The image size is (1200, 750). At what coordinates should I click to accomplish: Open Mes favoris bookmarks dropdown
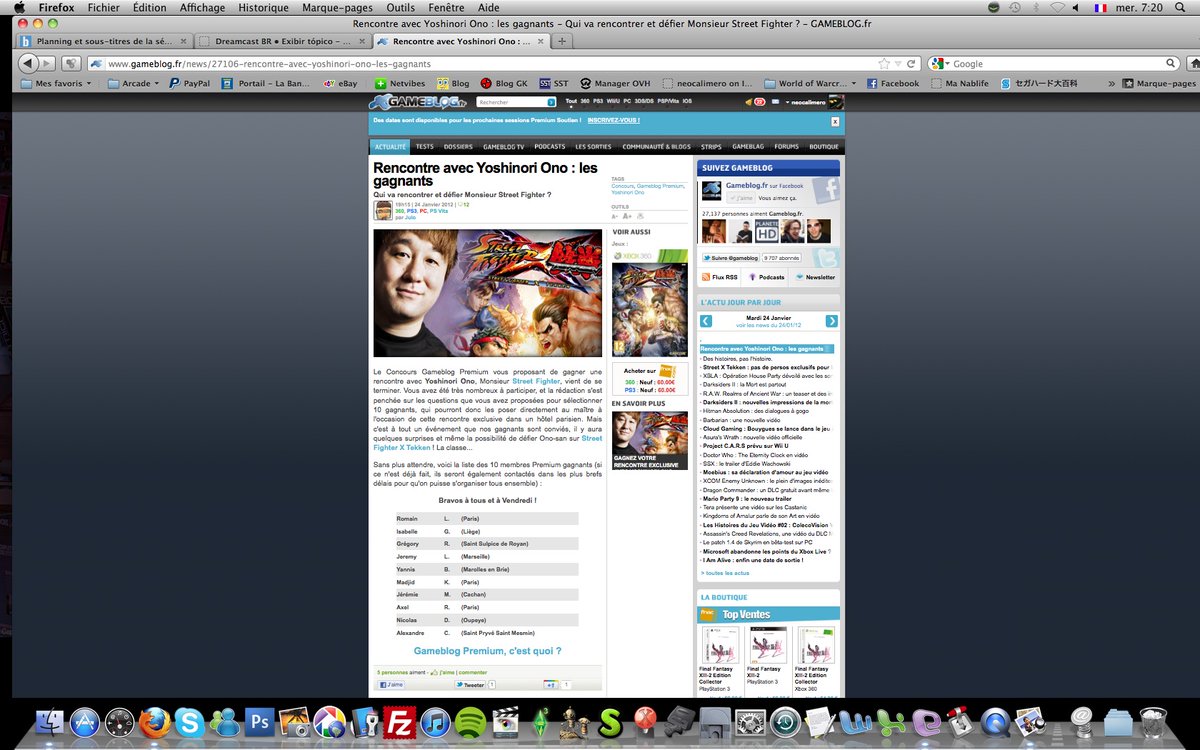pyautogui.click(x=56, y=84)
